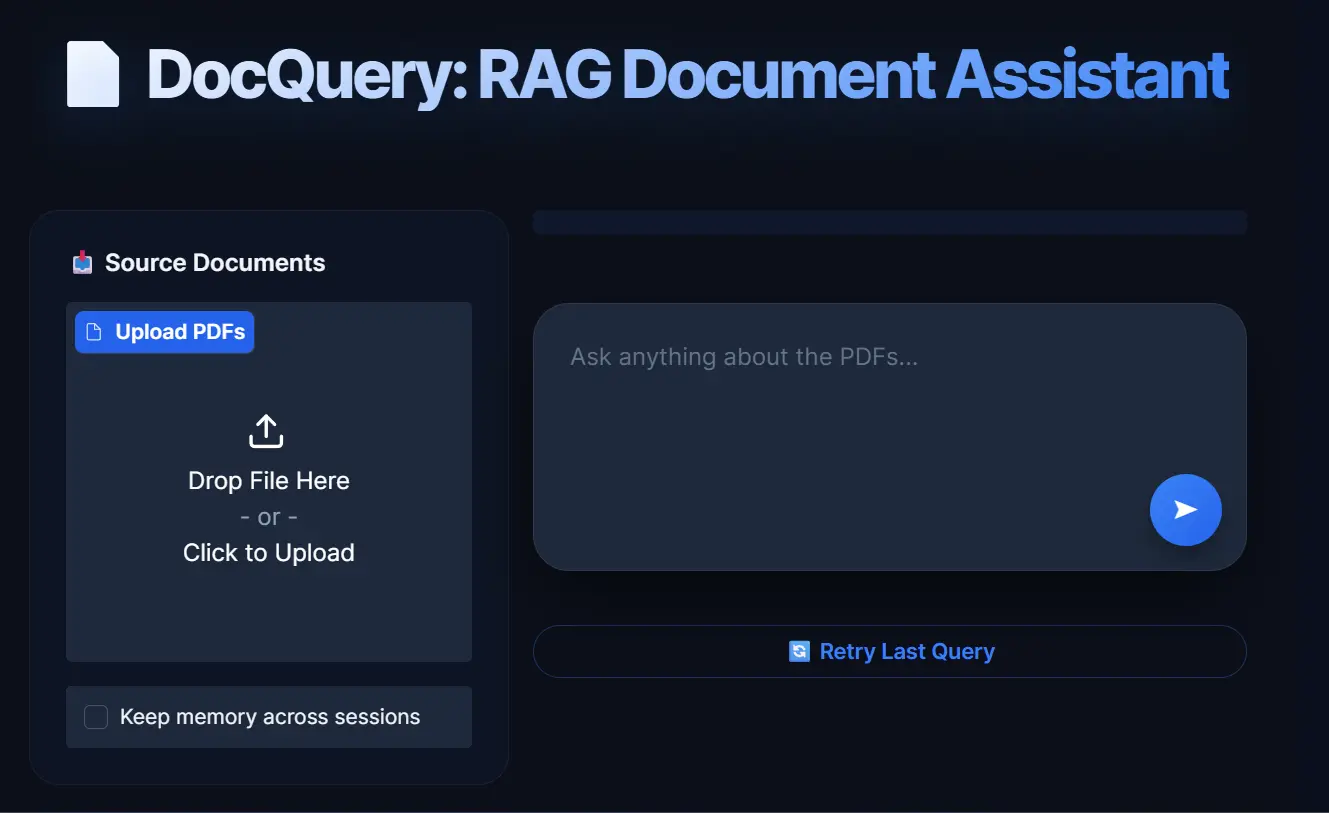The width and height of the screenshot is (1329, 813).
Task: Submit the query using the circular send icon
Action: coord(1185,510)
